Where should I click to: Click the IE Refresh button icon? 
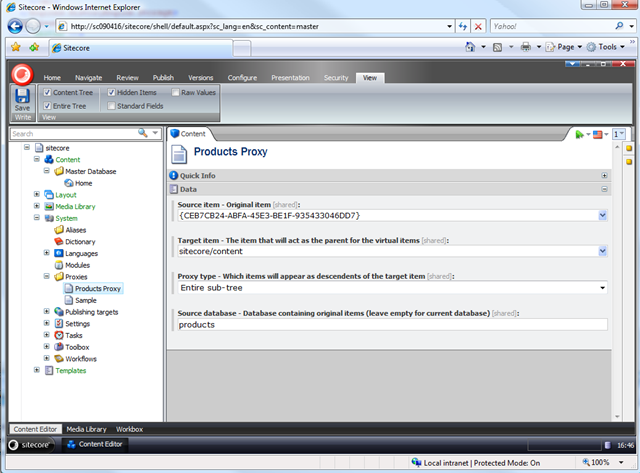(462, 27)
